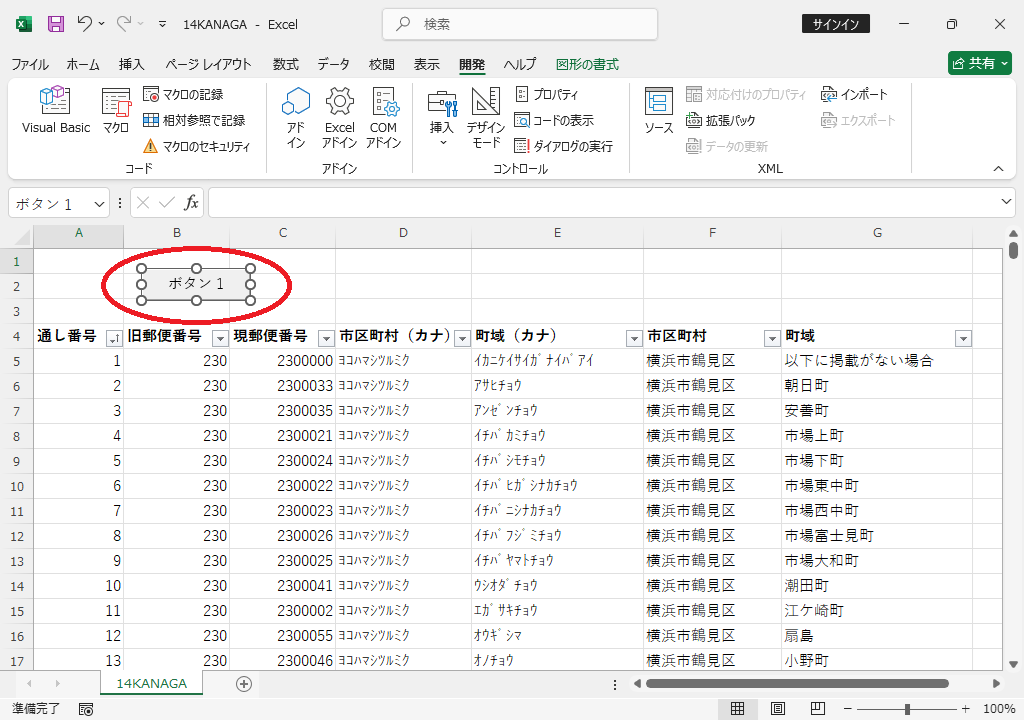Click the Insert Function fx icon

(191, 203)
